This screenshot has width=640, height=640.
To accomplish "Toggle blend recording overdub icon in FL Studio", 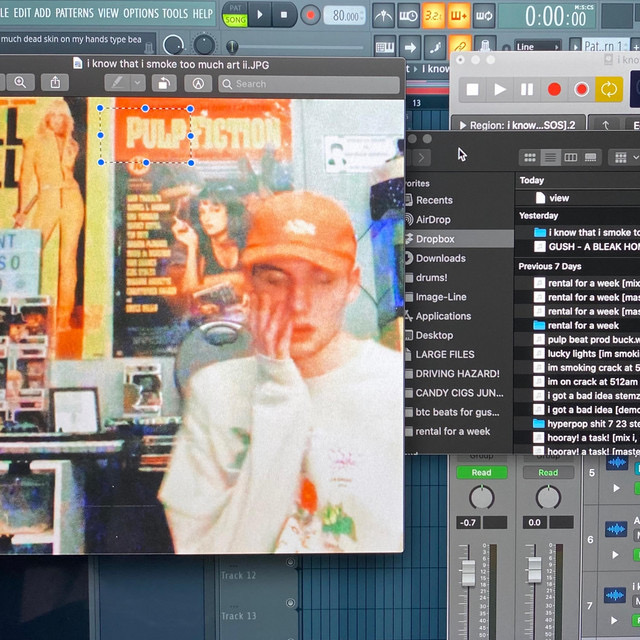I will 458,16.
